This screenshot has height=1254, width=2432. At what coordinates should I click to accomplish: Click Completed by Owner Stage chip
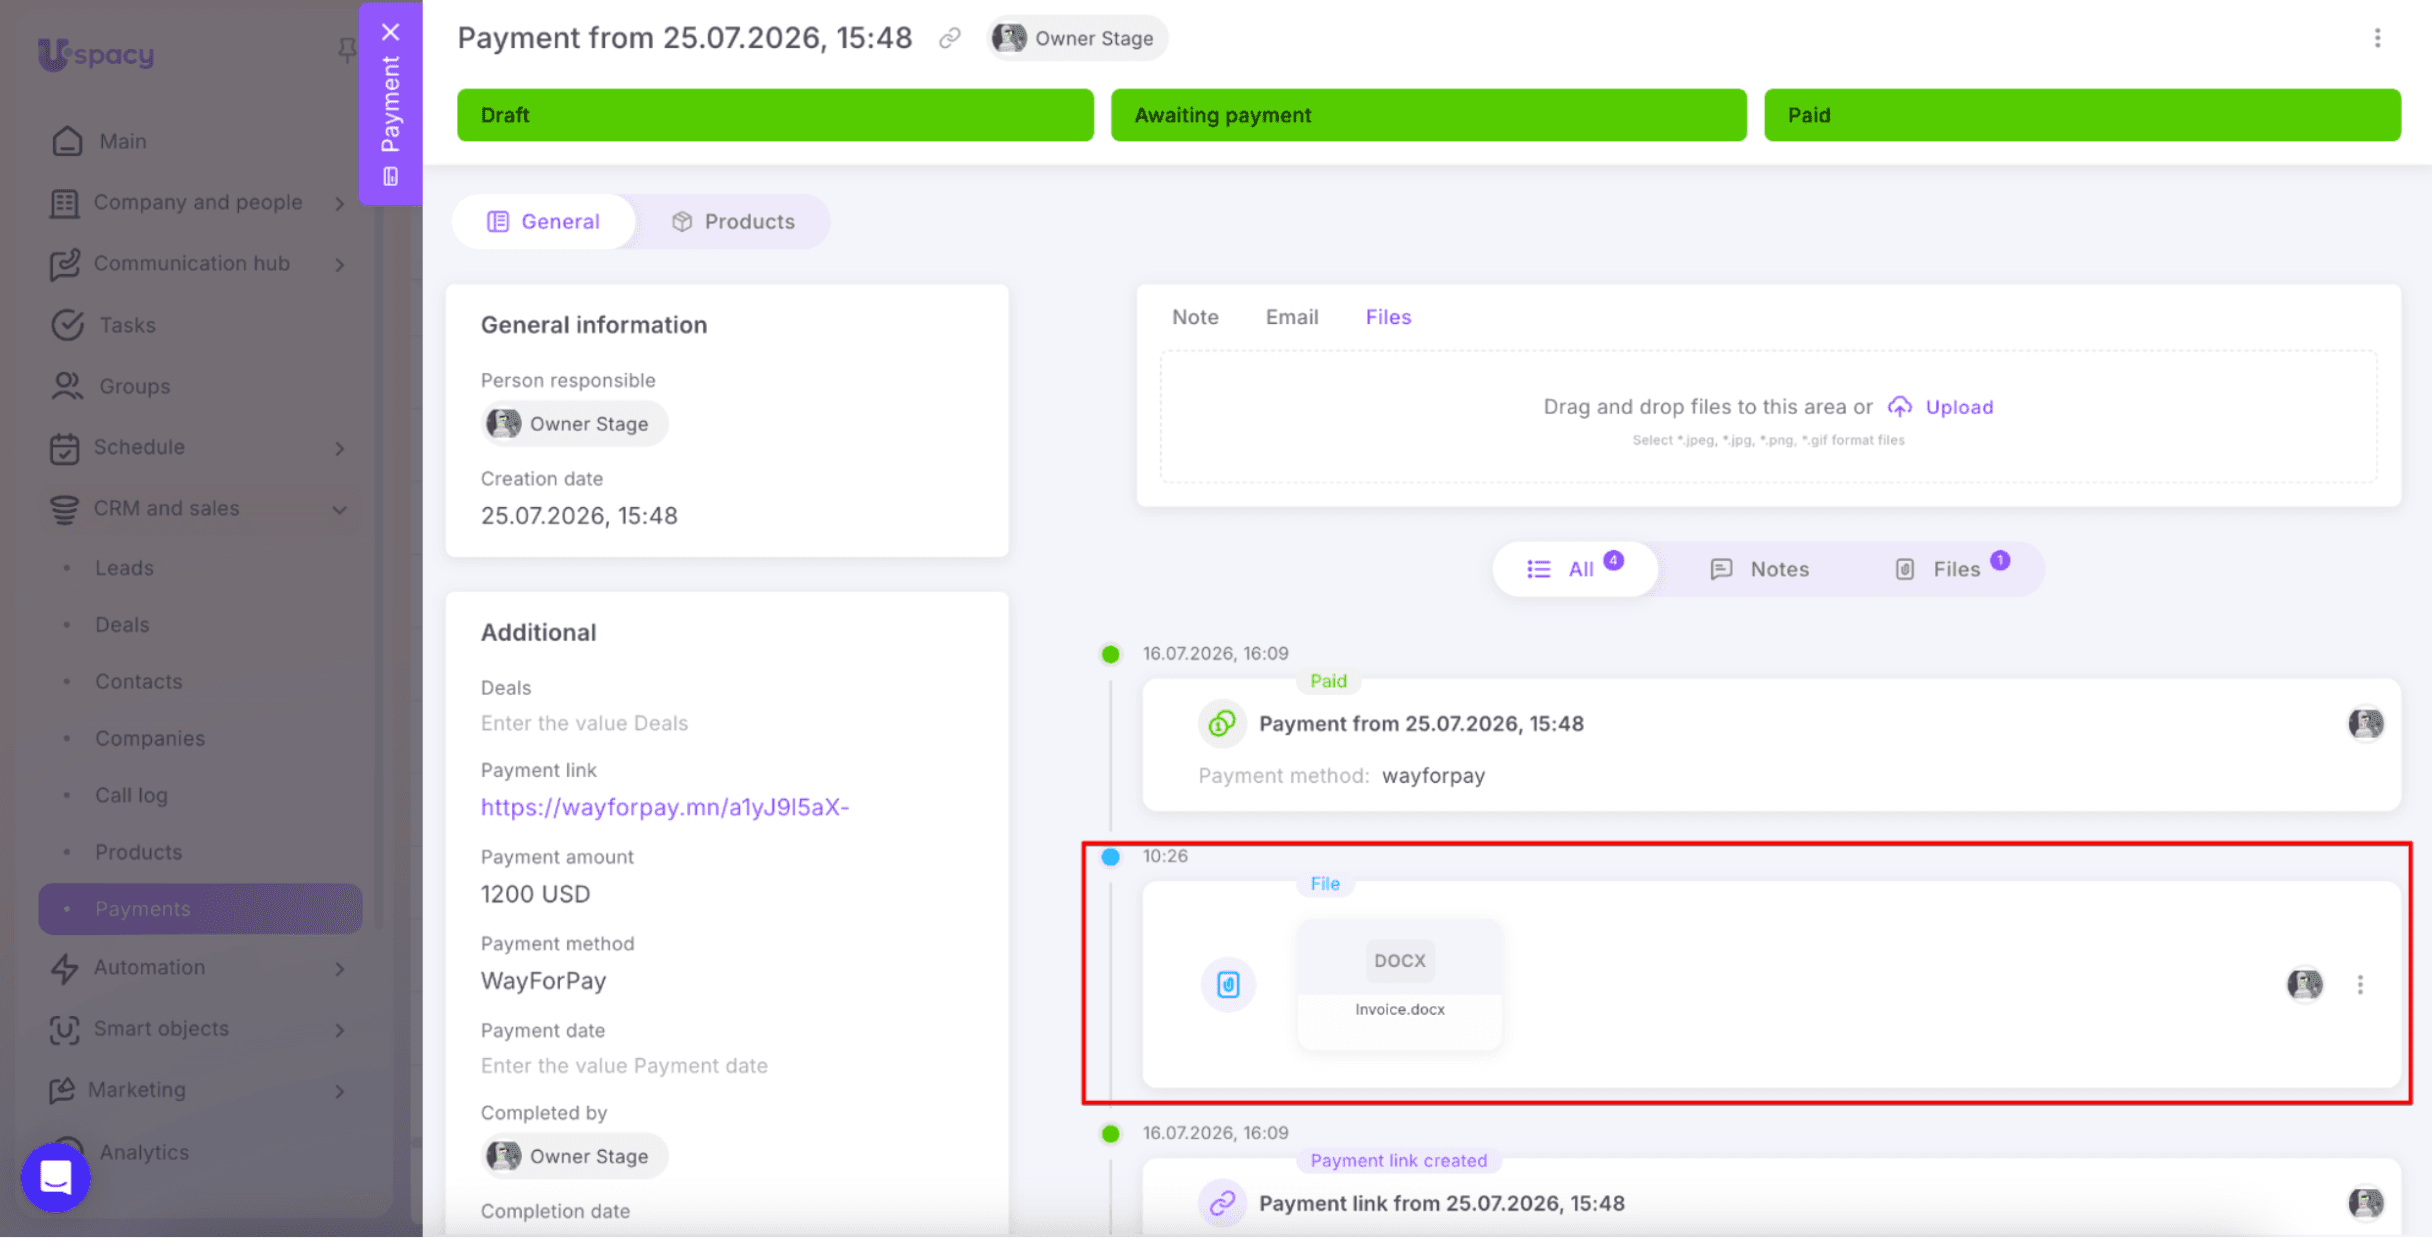coord(574,1156)
